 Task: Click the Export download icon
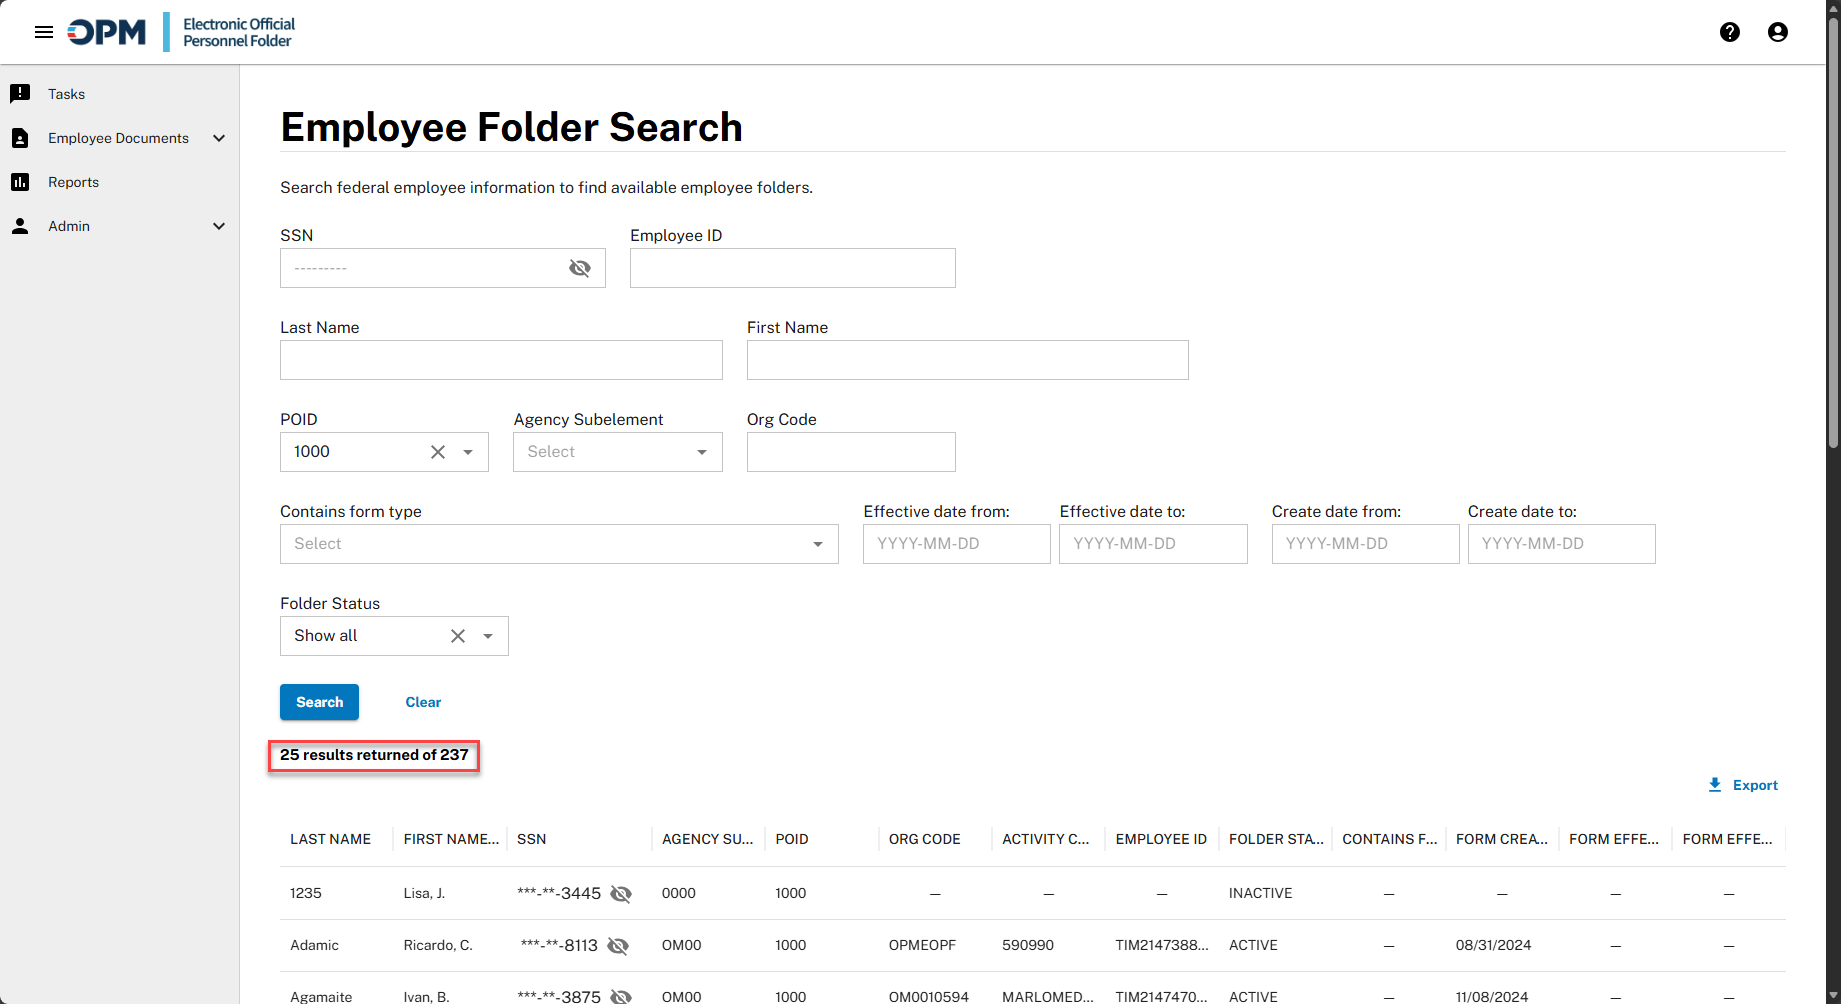1715,785
